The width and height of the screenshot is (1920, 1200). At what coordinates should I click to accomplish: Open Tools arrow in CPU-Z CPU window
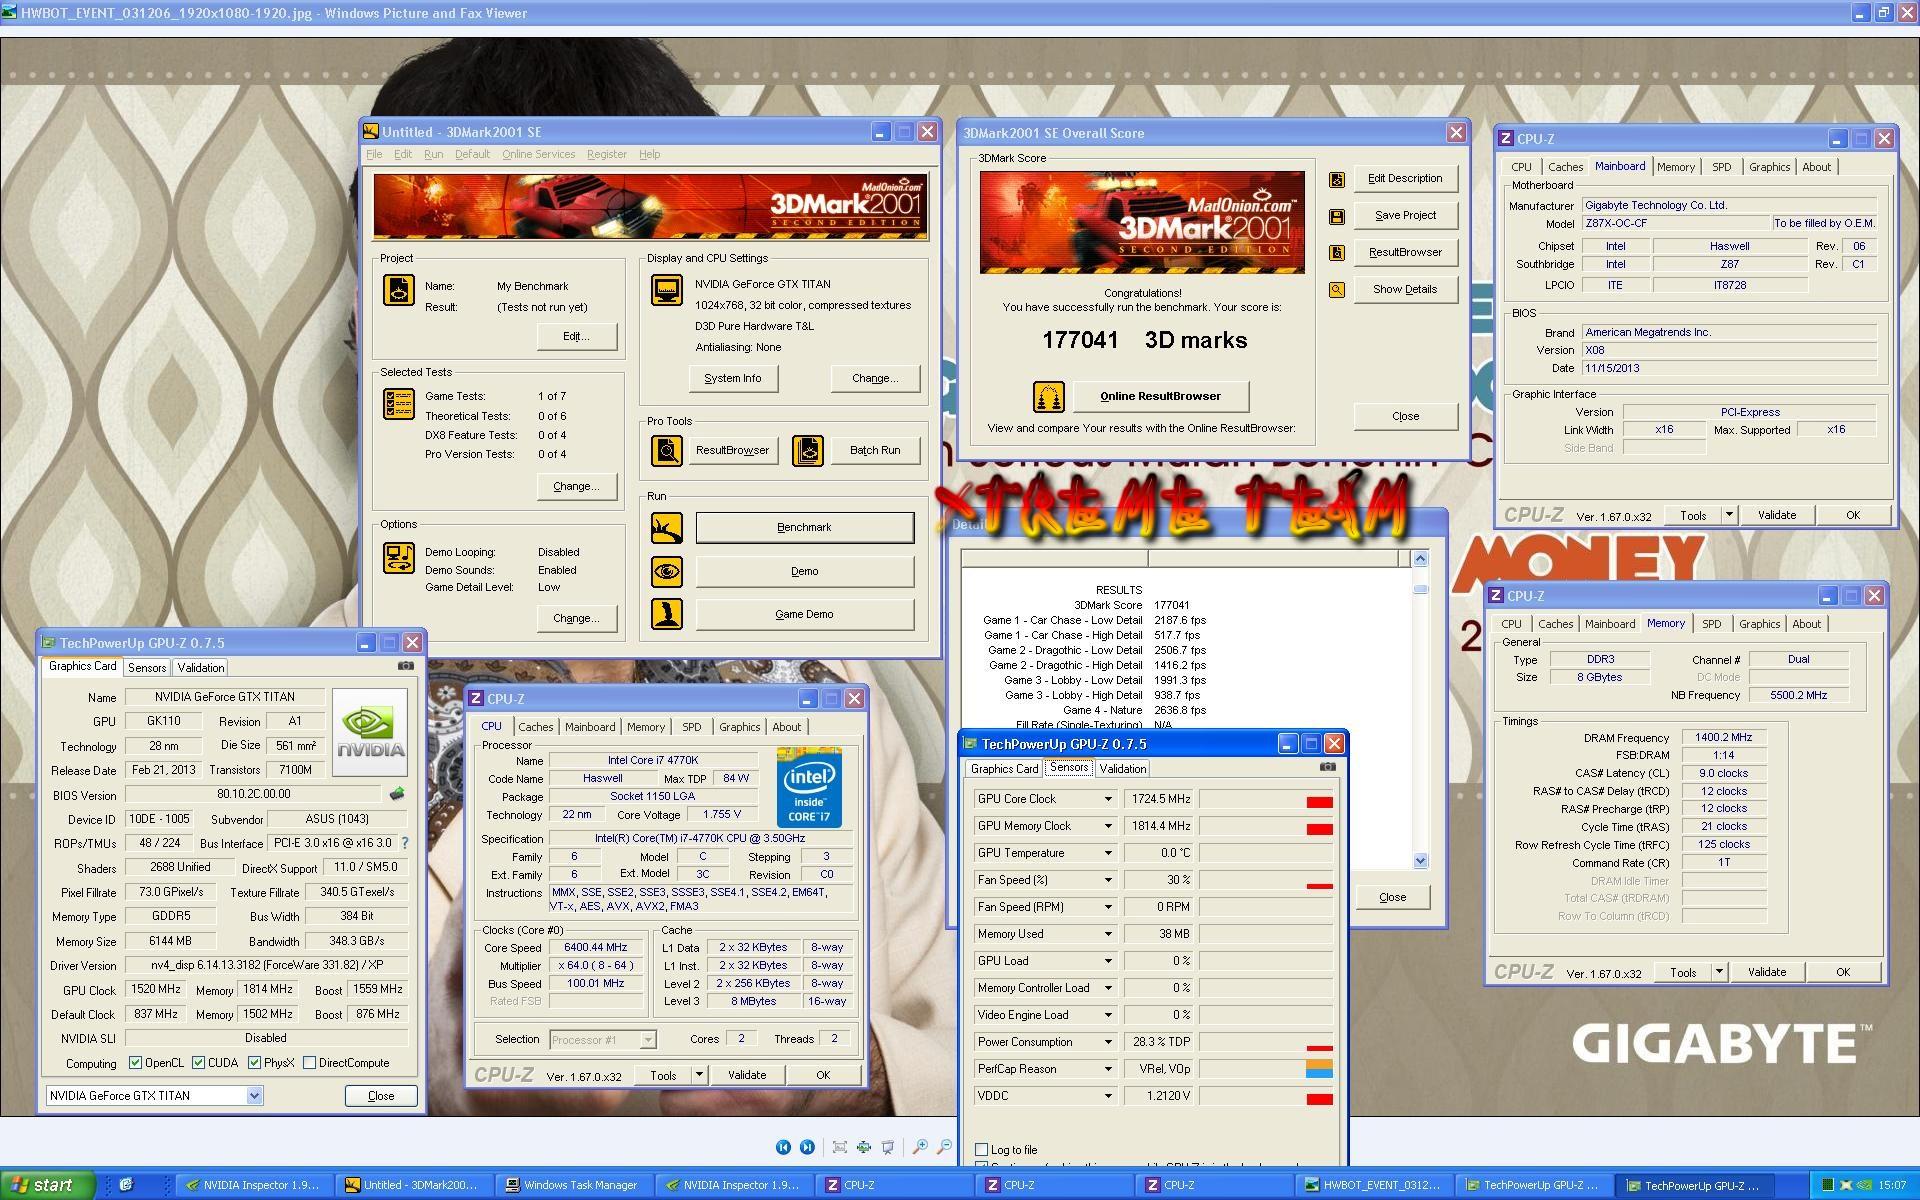coord(699,1075)
